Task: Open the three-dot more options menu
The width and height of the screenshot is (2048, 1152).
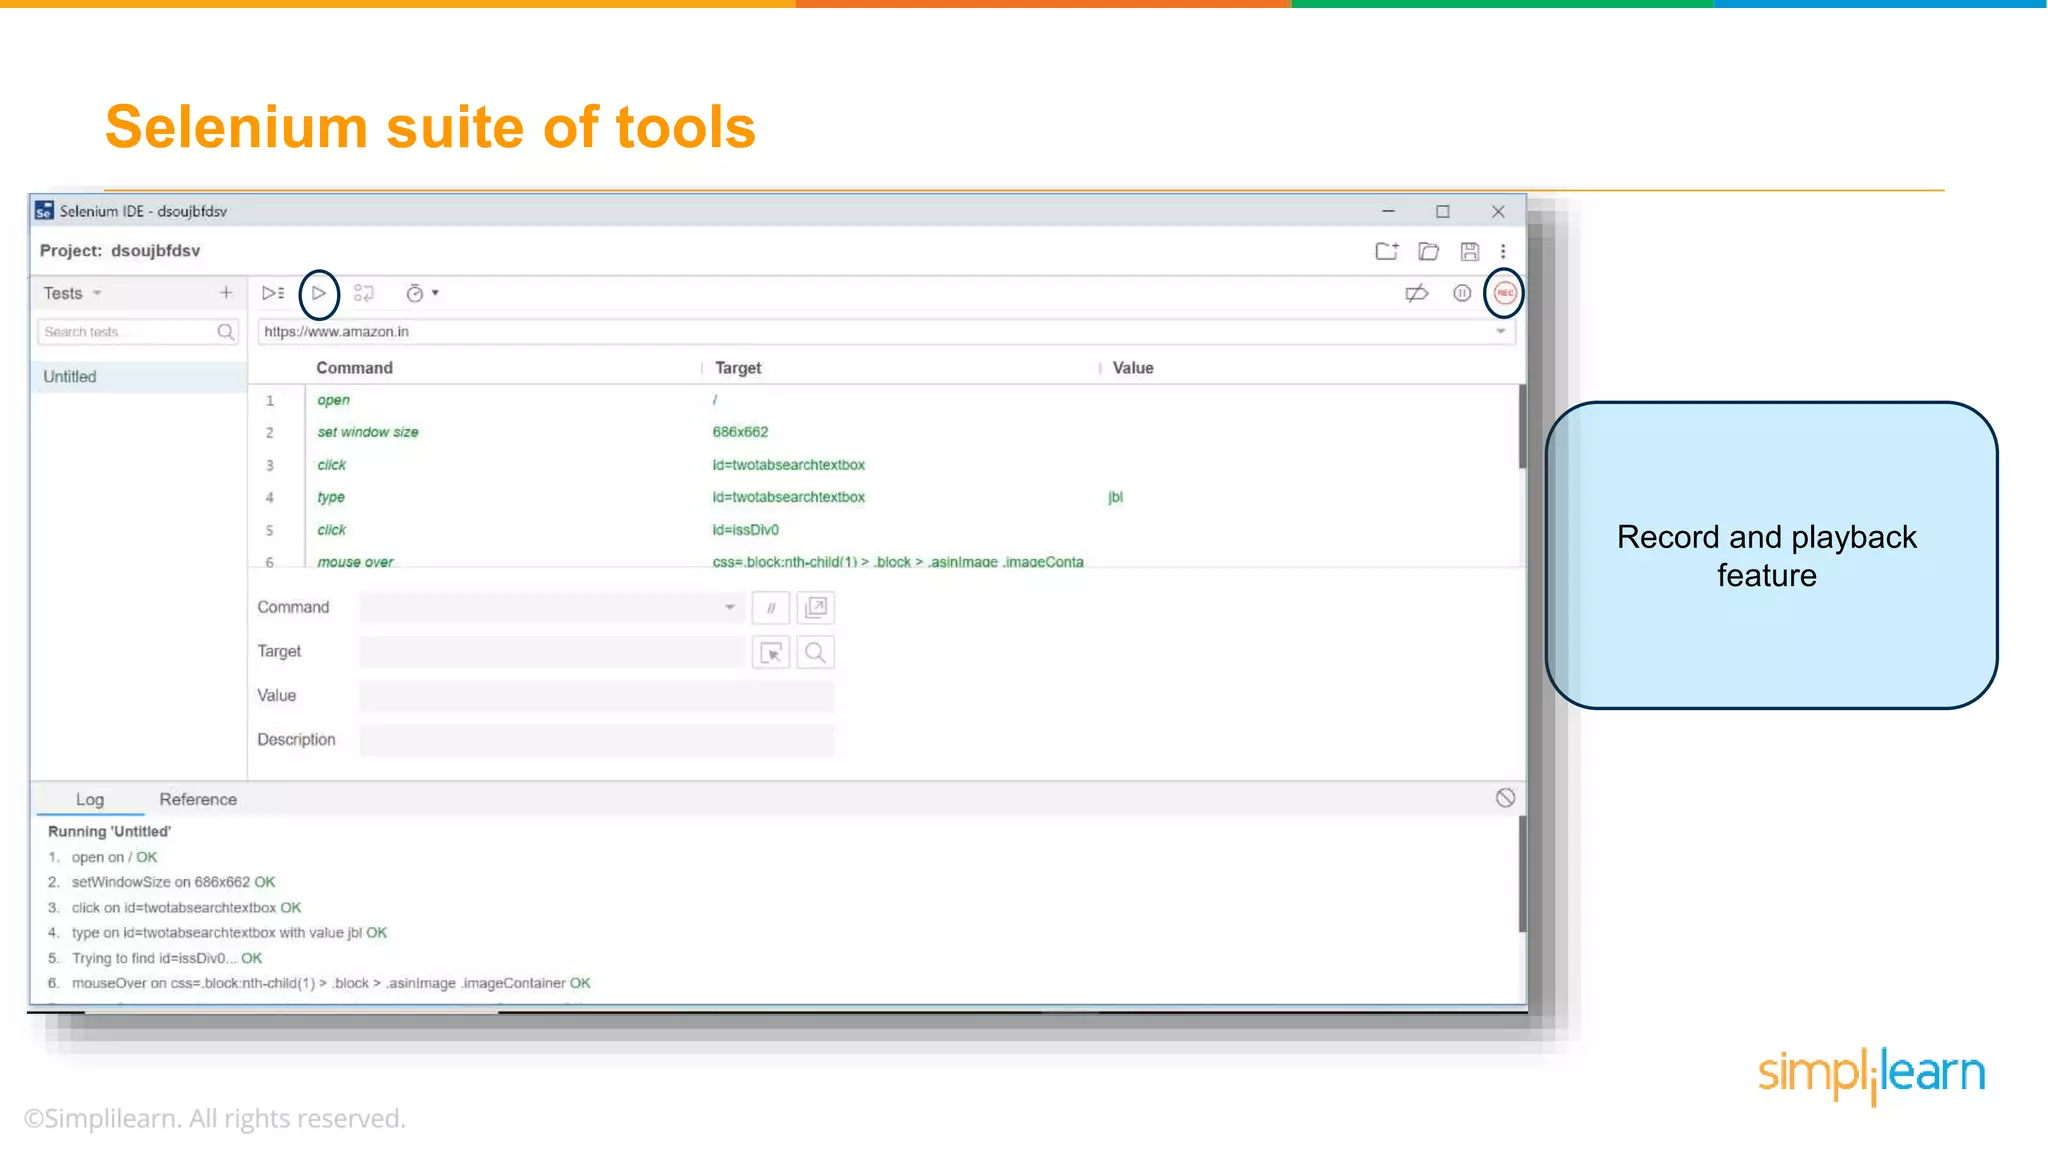Action: pos(1503,251)
